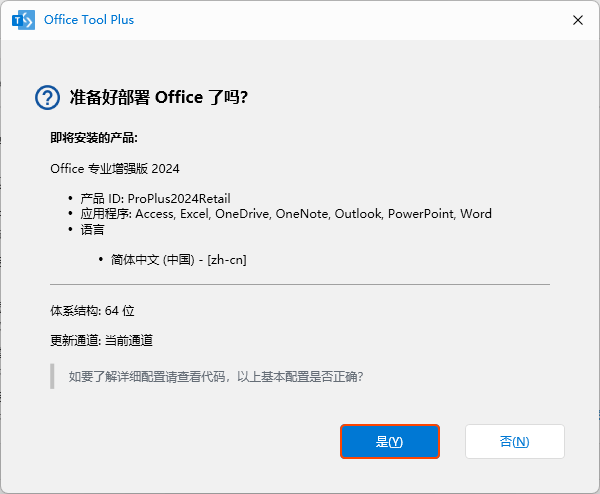Screen dimensions: 600x494
Task: Click the heading 准备好部署 Office 了吗?
Action: pos(158,97)
